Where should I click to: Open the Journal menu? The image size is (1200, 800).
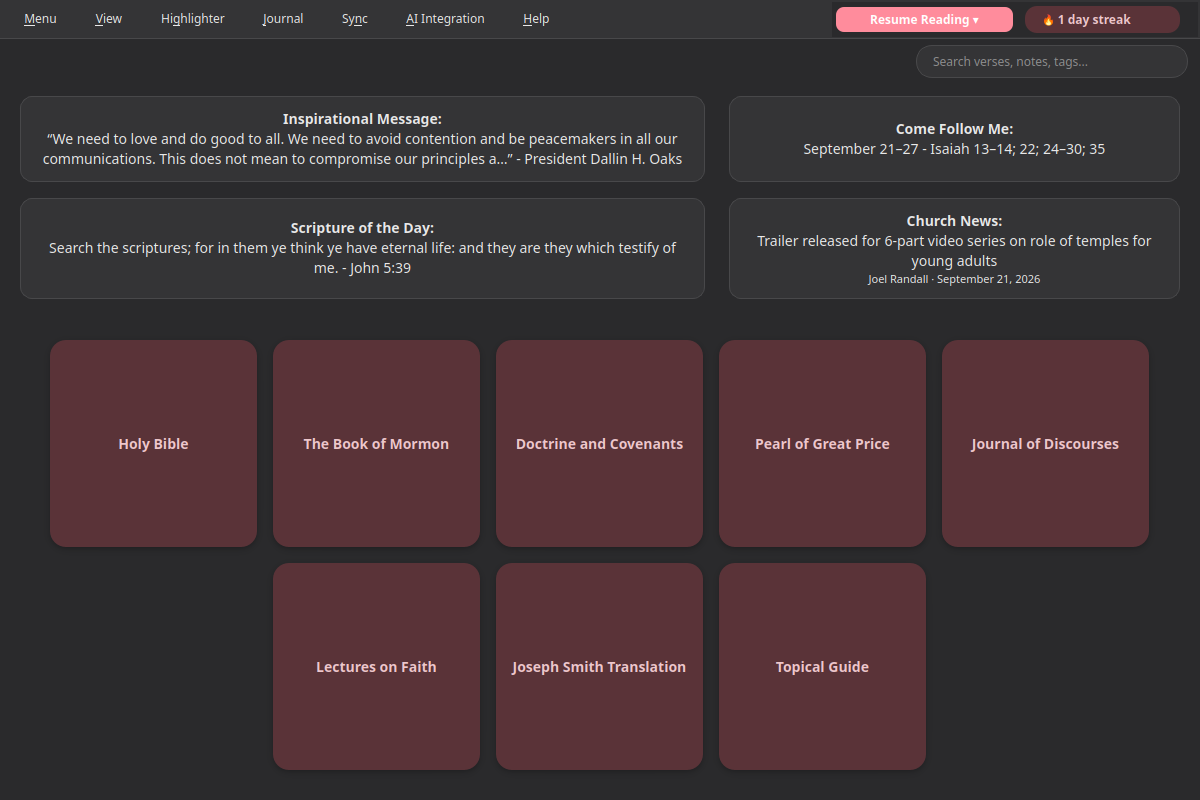click(283, 19)
